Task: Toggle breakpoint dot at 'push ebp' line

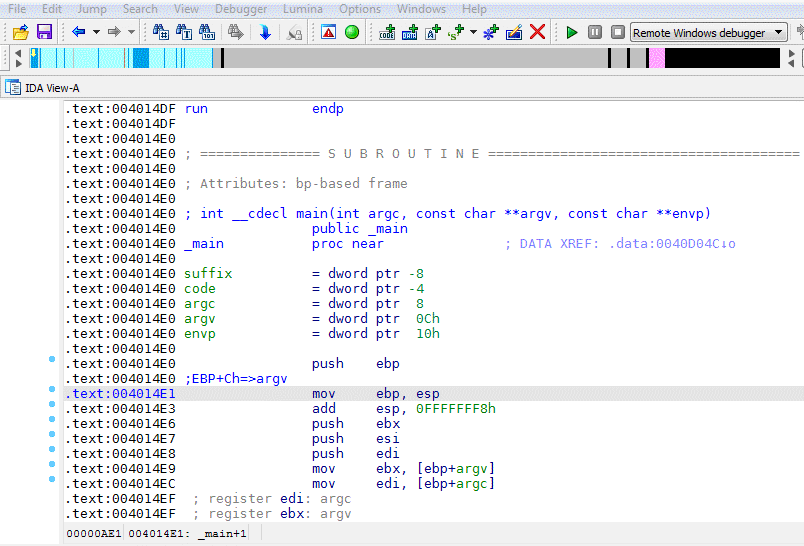Action: click(x=52, y=359)
